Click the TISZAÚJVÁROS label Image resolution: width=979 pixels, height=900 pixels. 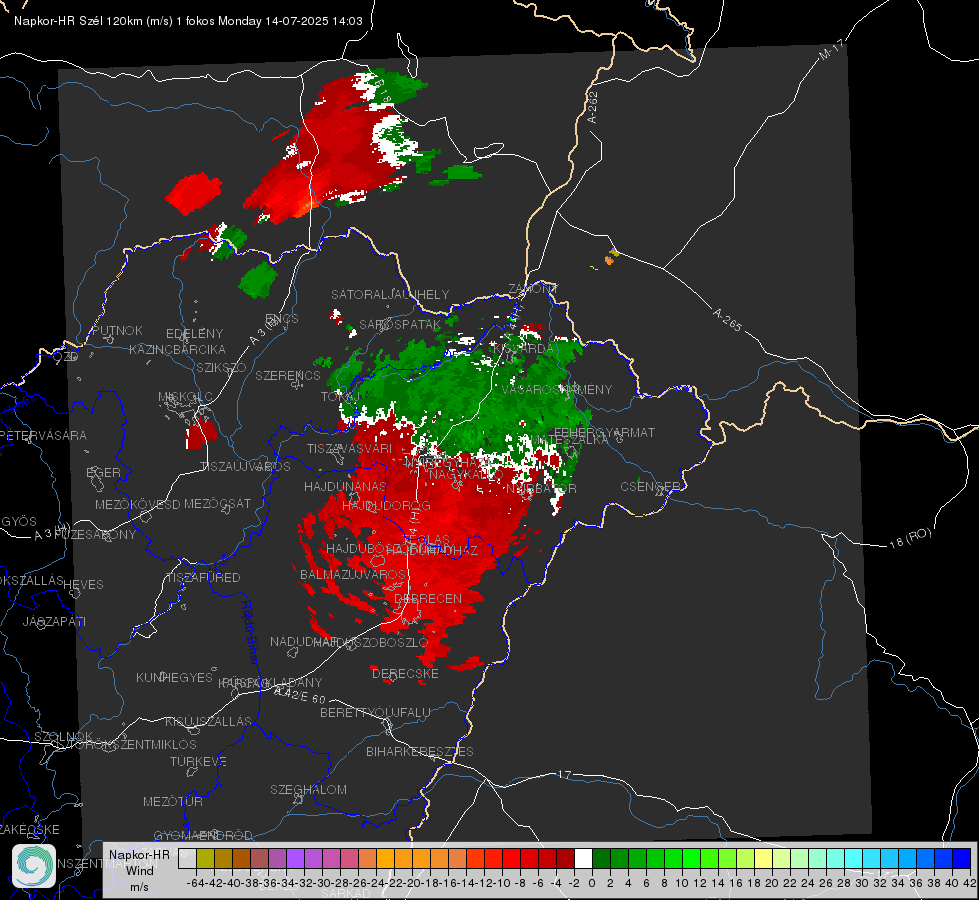click(245, 467)
